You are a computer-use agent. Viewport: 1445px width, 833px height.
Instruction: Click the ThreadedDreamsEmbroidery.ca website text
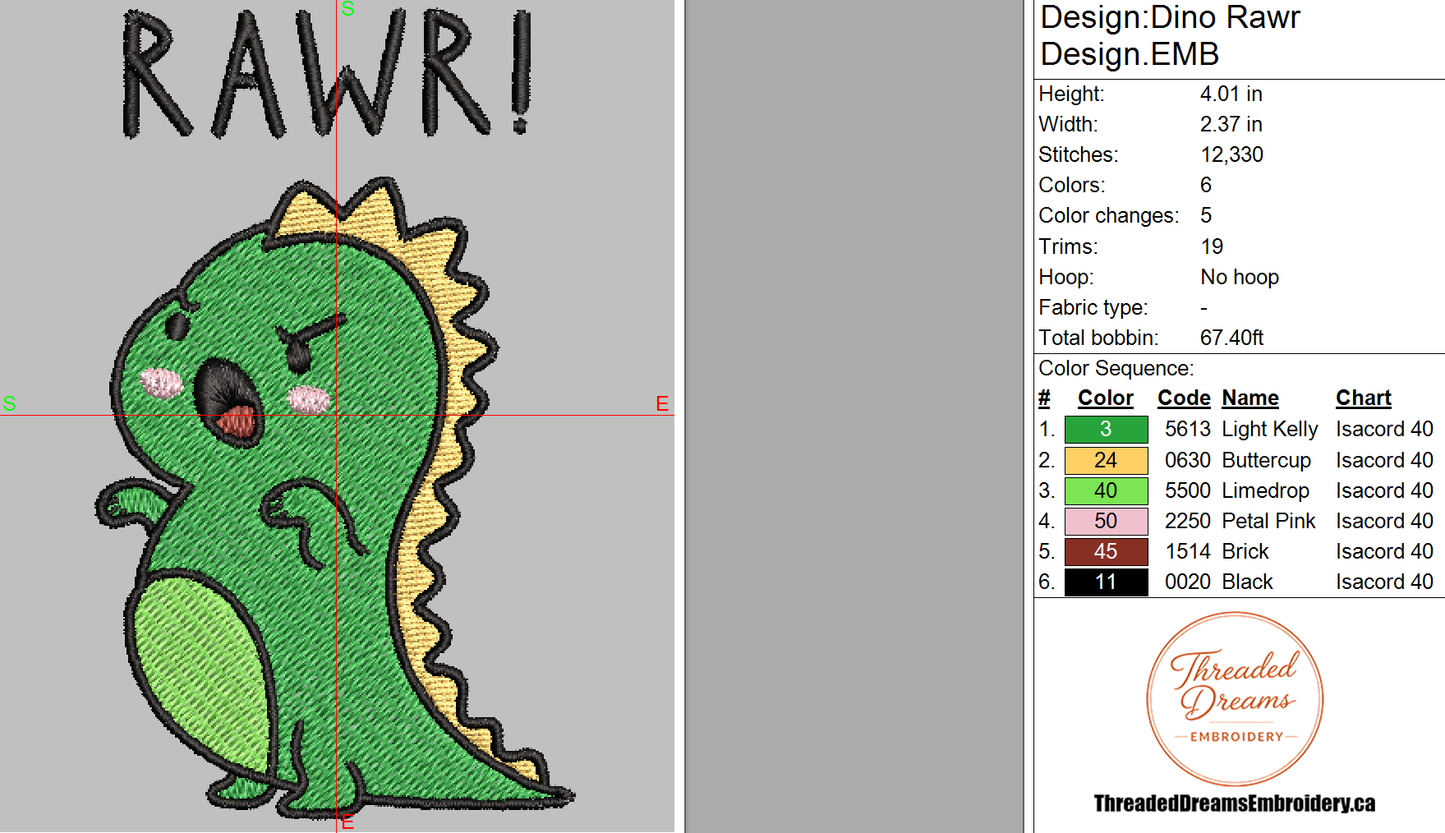(1235, 803)
